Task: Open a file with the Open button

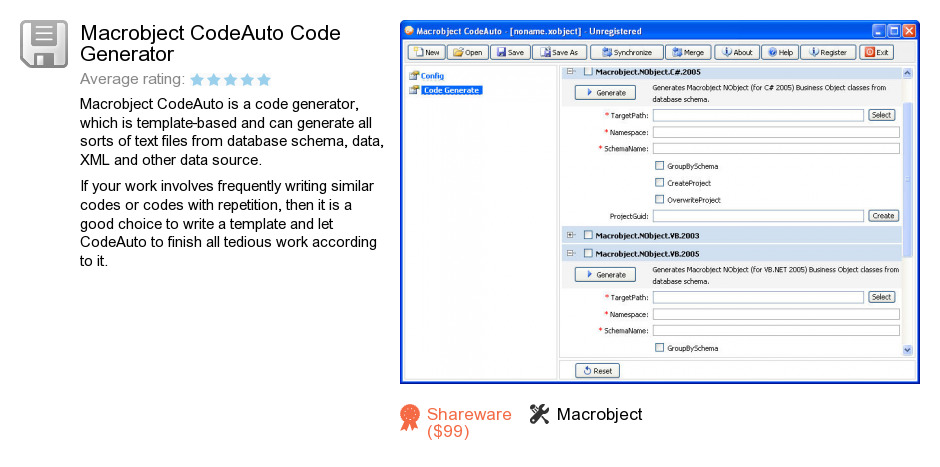Action: click(x=468, y=53)
